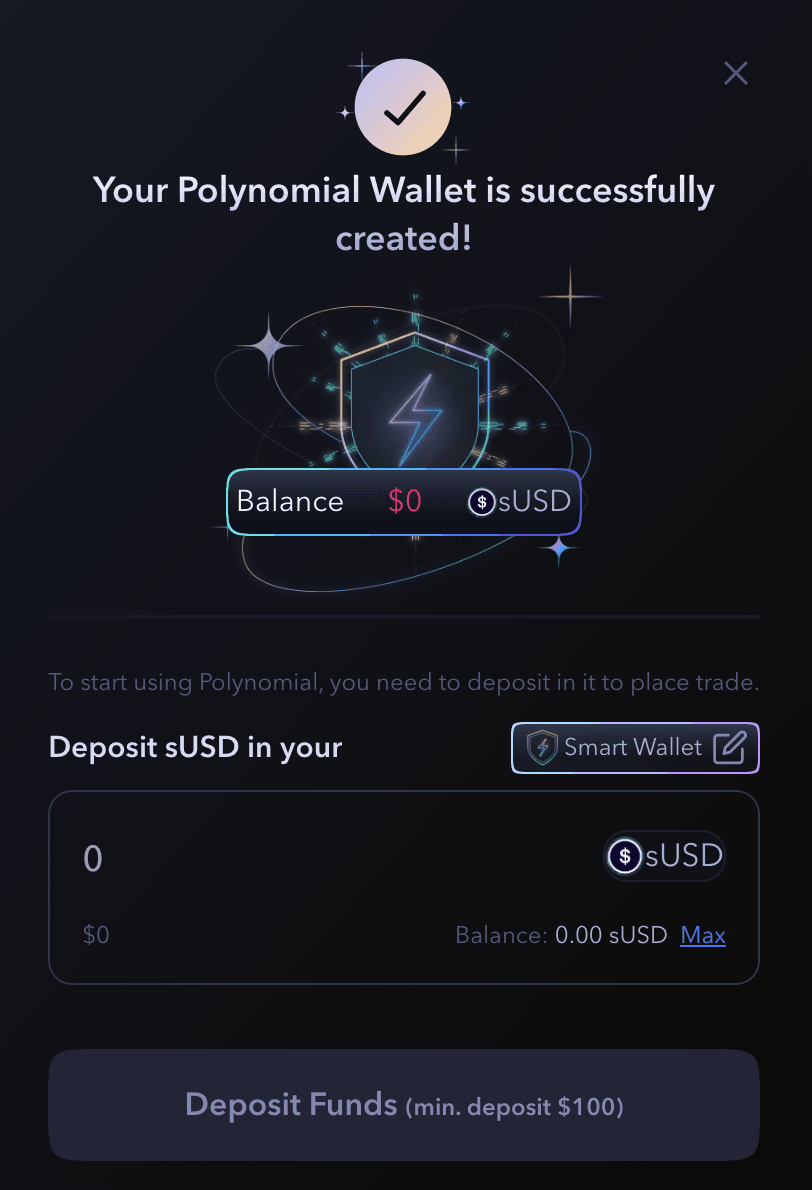
Task: Click Deposit Funds button
Action: 404,1105
